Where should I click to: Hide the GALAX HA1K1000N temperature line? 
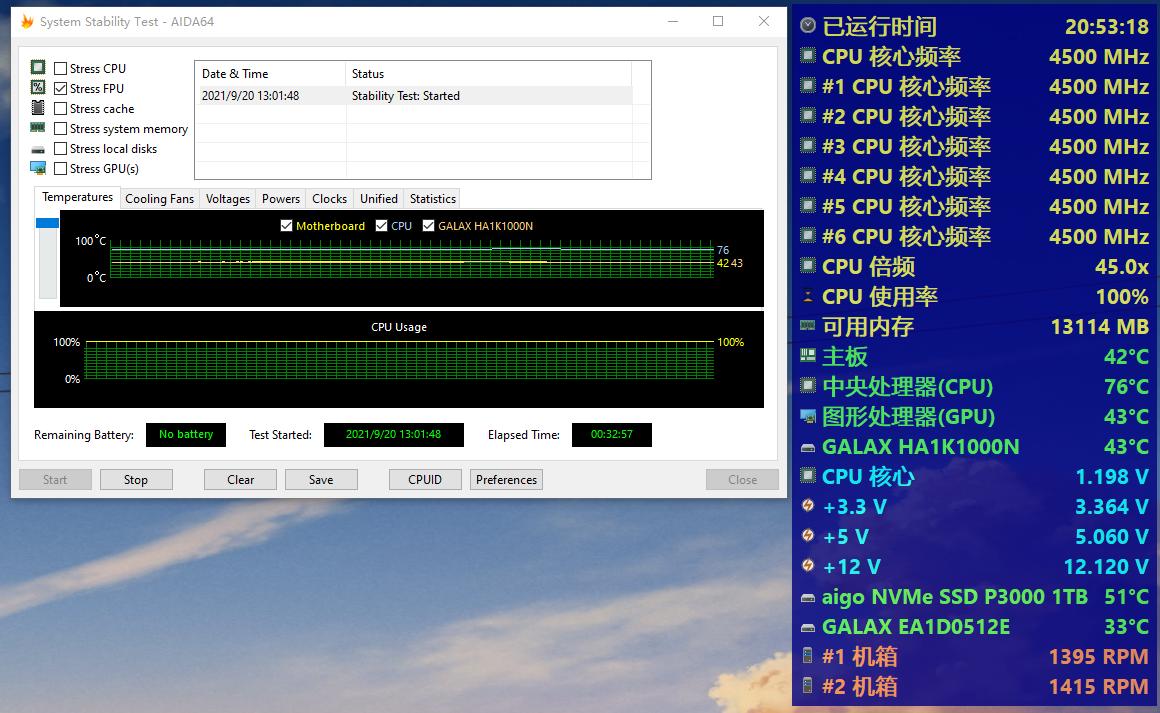pos(429,226)
